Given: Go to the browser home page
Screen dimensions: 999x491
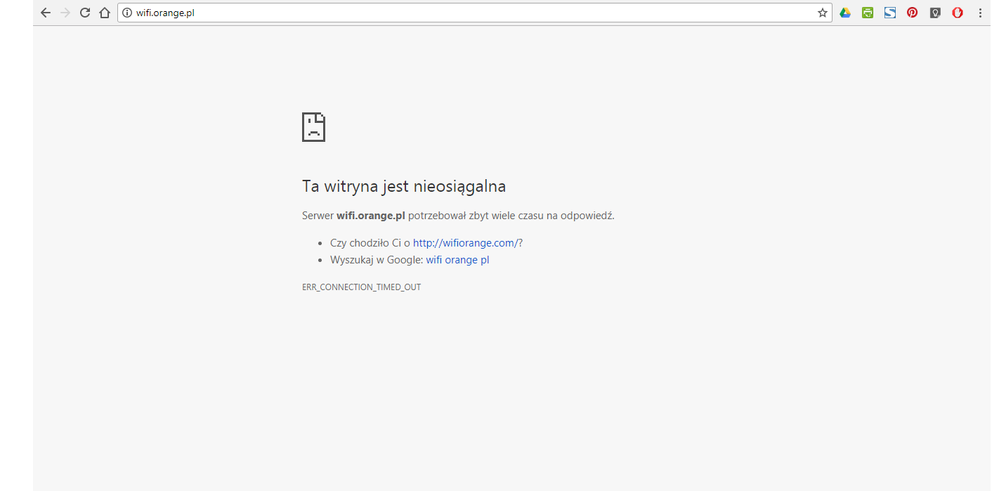Looking at the screenshot, I should [x=104, y=13].
